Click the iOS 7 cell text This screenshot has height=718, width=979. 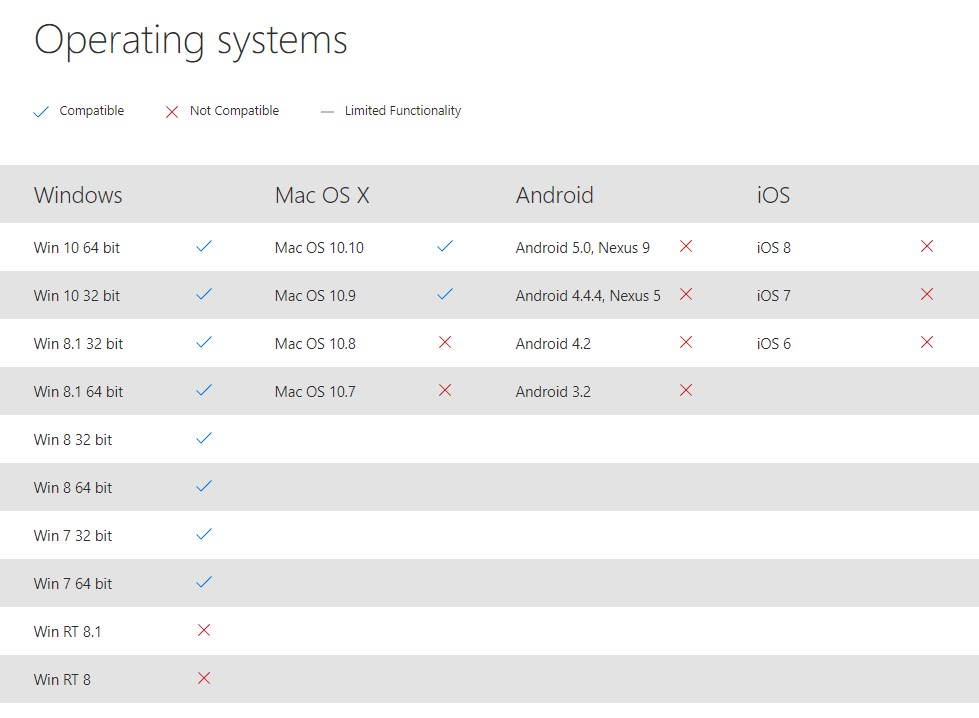(x=774, y=296)
